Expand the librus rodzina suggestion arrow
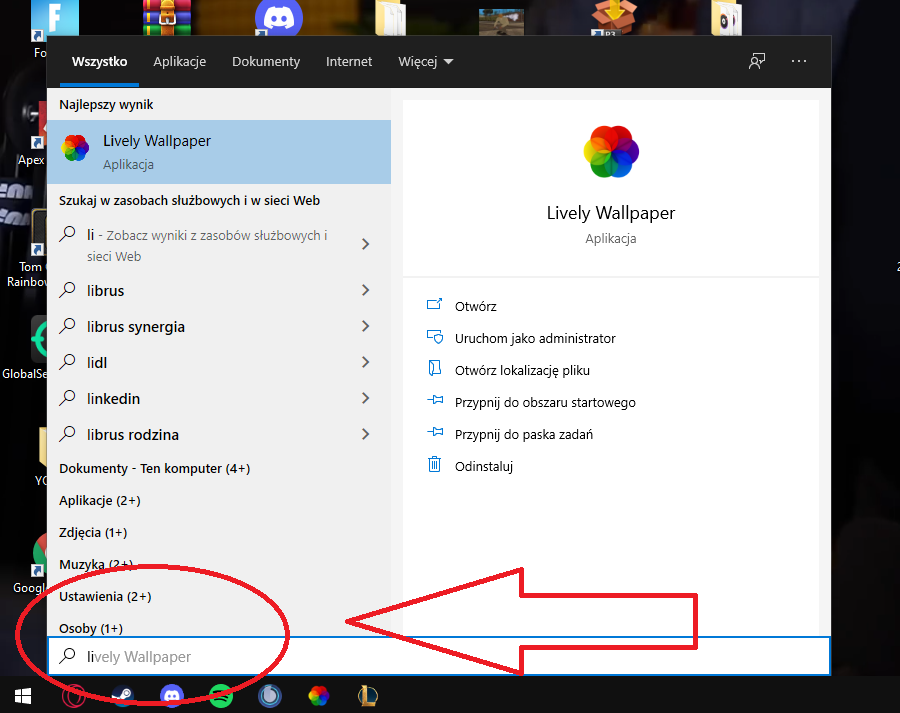 pyautogui.click(x=366, y=434)
